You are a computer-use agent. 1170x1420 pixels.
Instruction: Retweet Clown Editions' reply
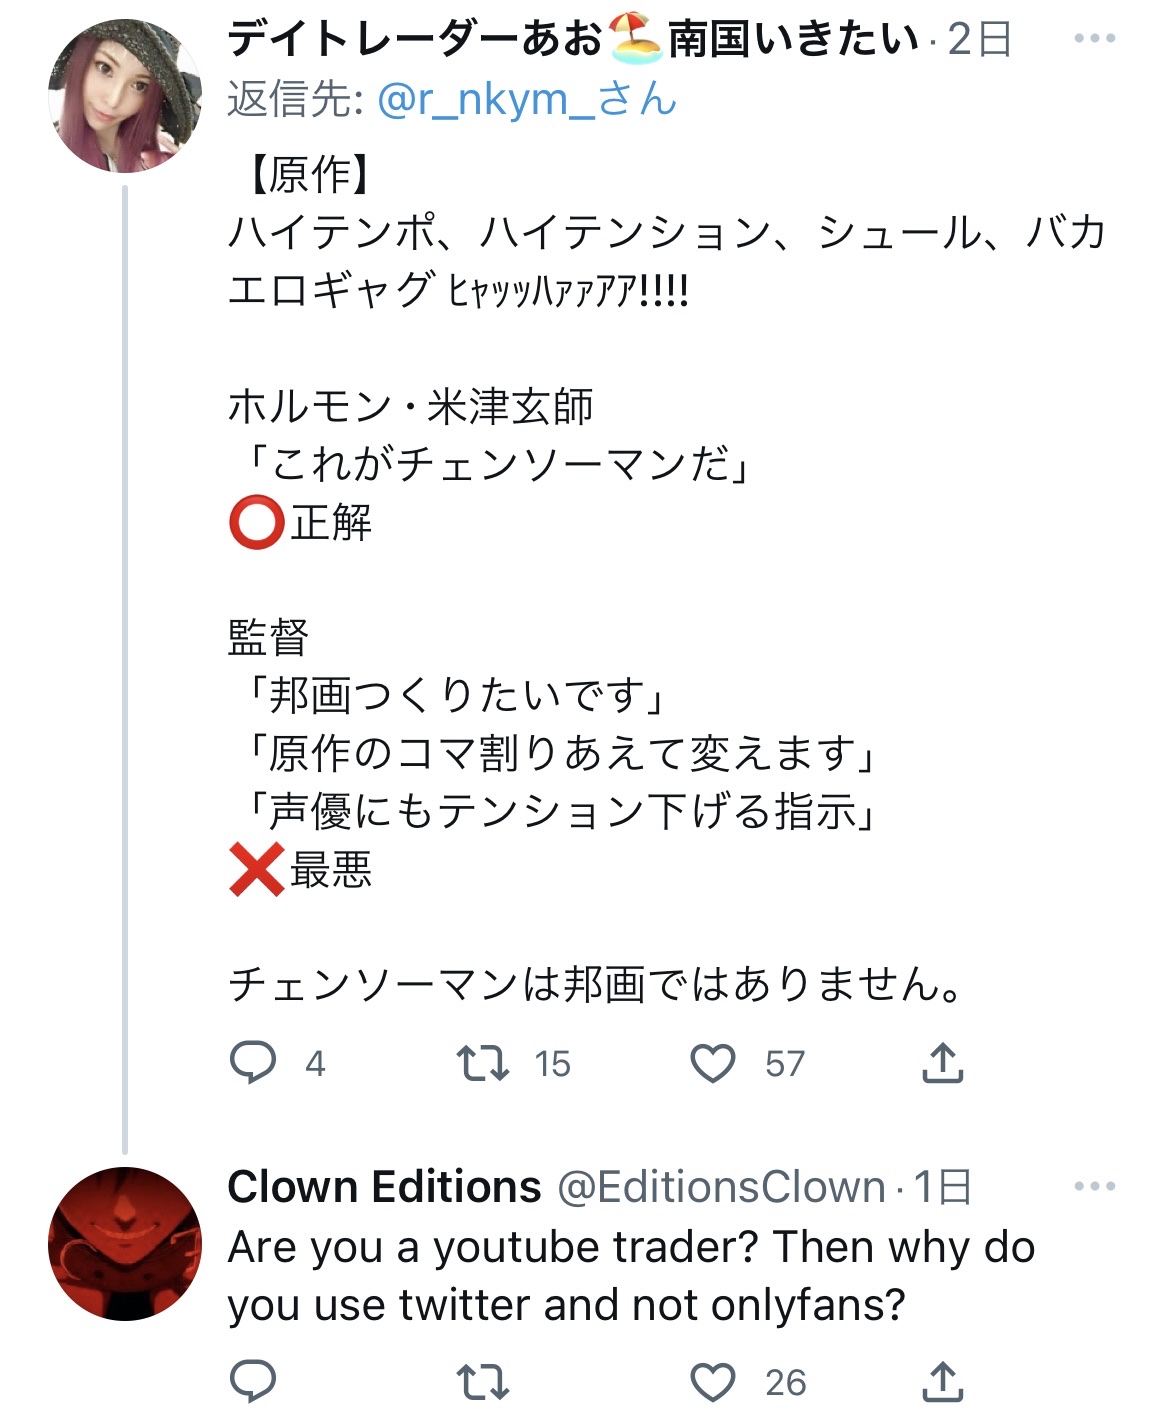tap(483, 1382)
